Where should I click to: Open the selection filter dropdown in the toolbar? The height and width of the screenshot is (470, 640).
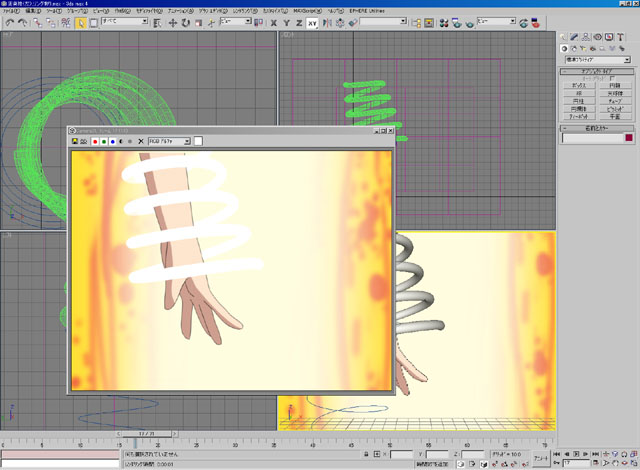coord(124,21)
